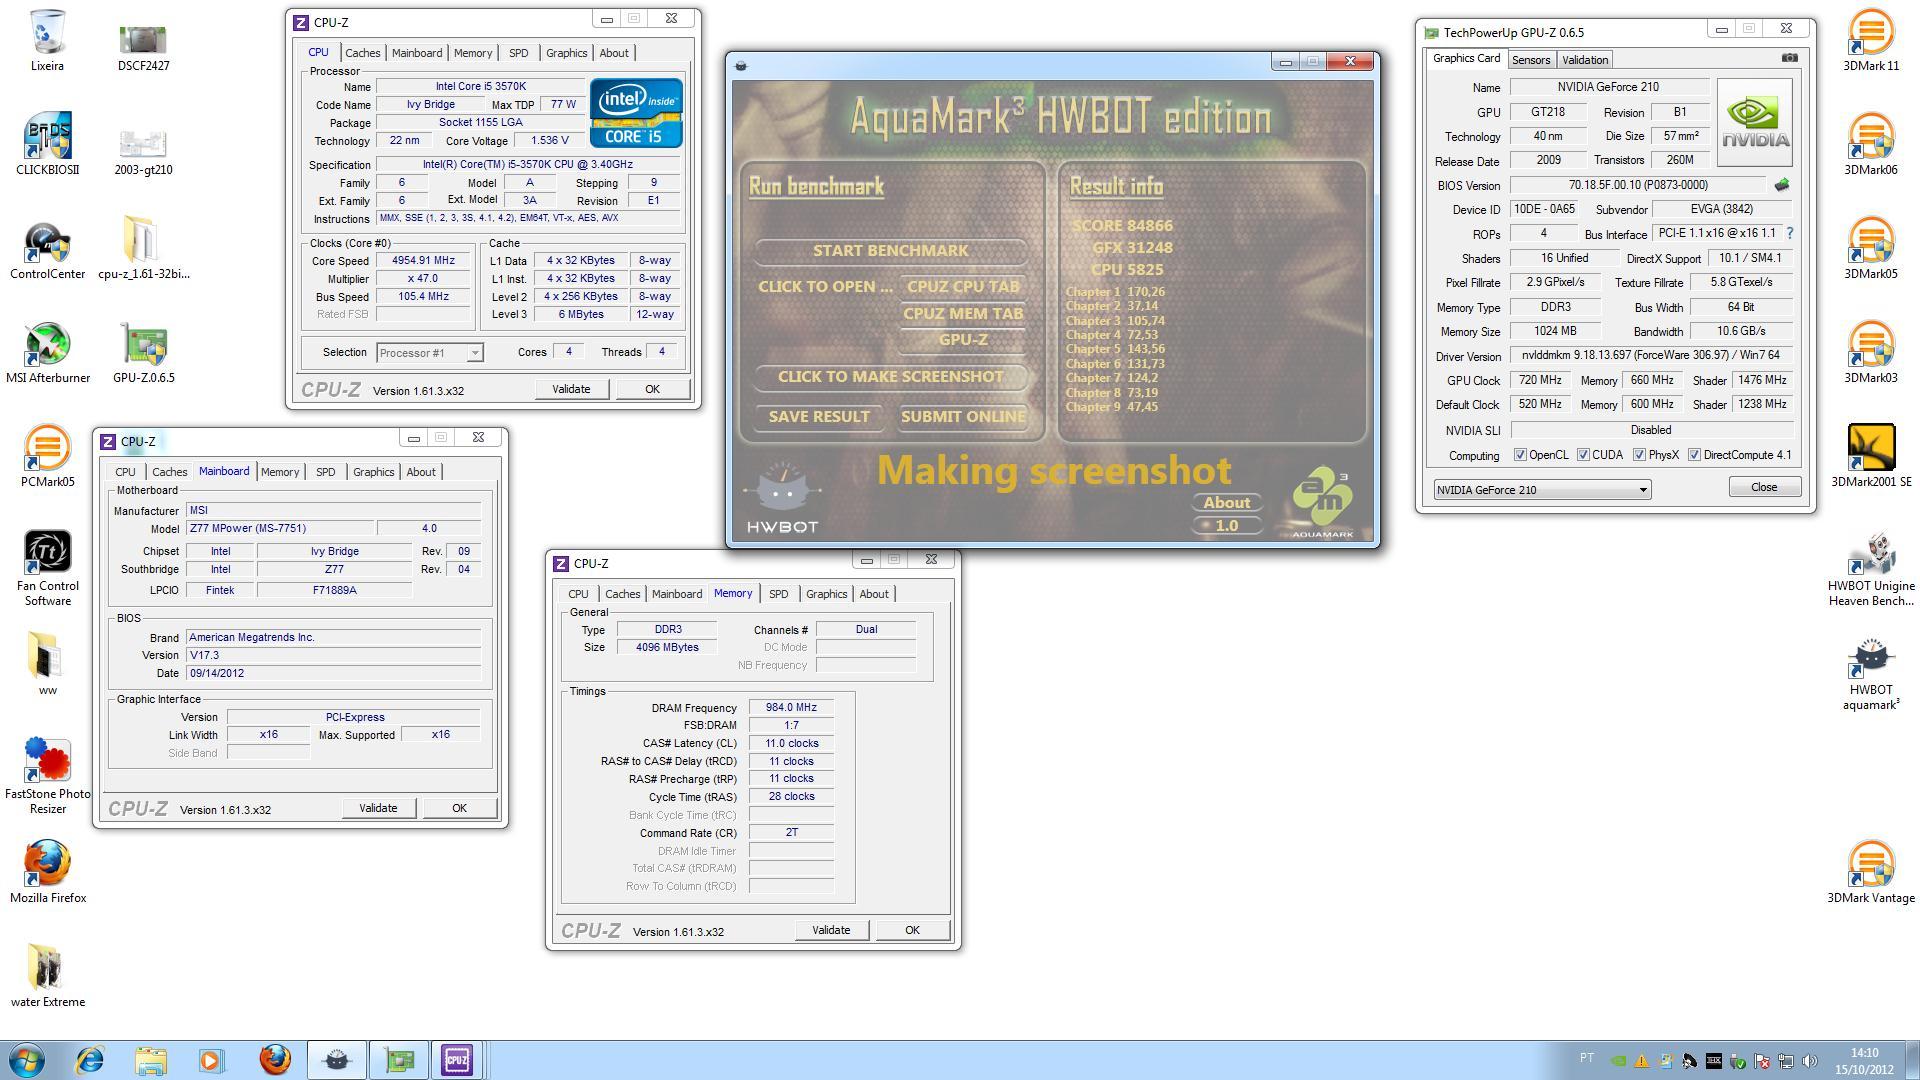Click About button in AquaMark window
Viewport: 1920px width, 1080px height.
pyautogui.click(x=1227, y=503)
